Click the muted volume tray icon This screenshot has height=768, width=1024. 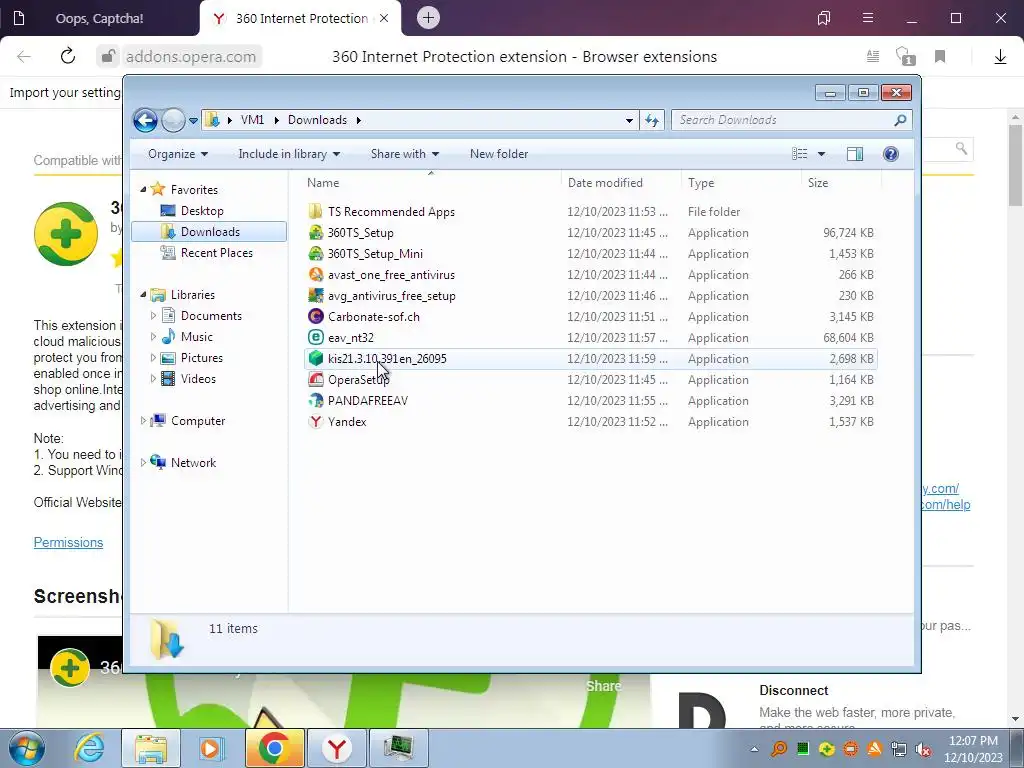pyautogui.click(x=923, y=749)
